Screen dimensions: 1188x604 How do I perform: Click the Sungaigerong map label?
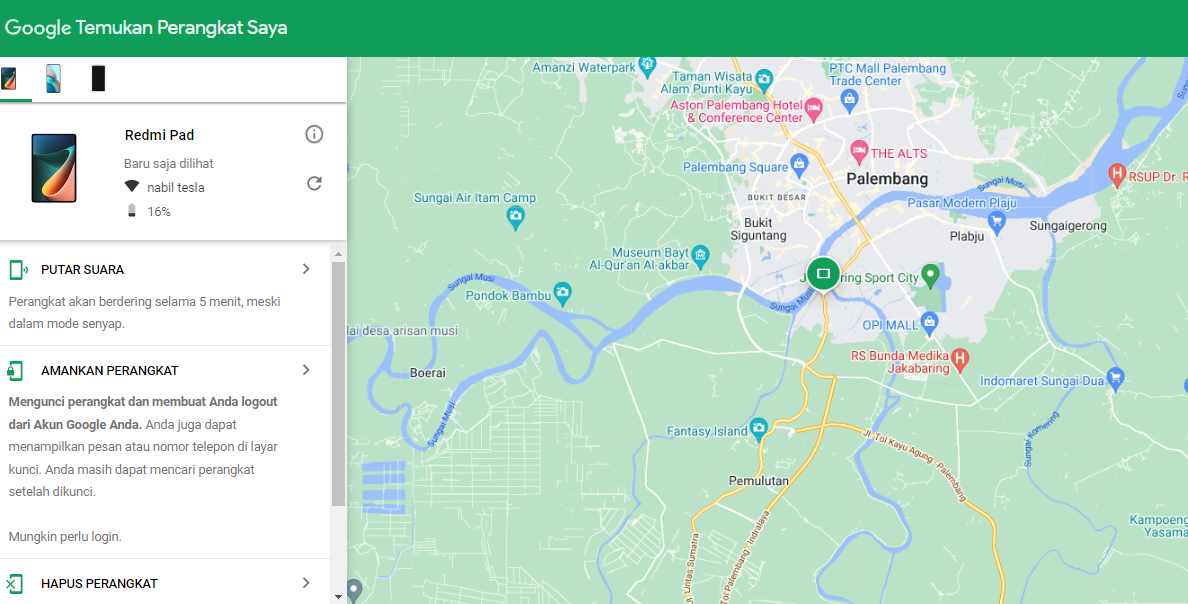1068,226
